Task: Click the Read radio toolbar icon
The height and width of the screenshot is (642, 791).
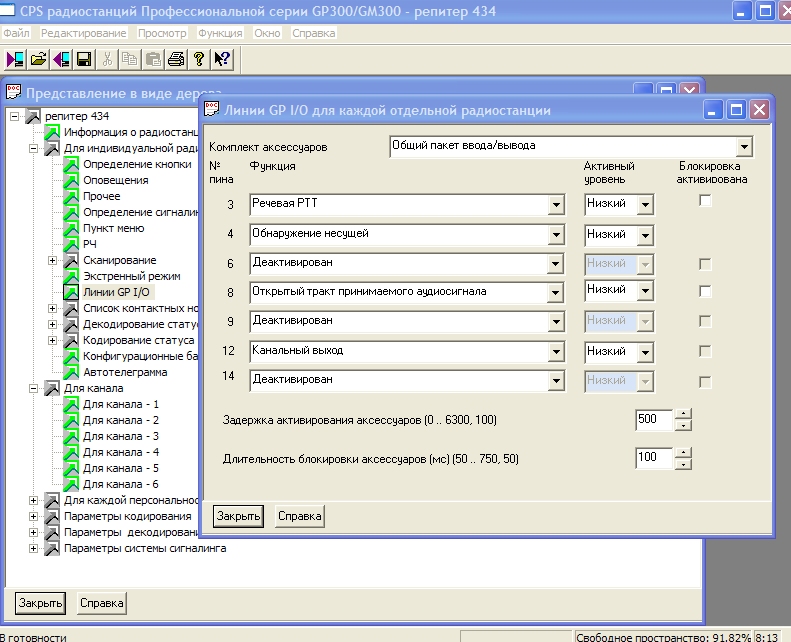Action: click(x=15, y=60)
